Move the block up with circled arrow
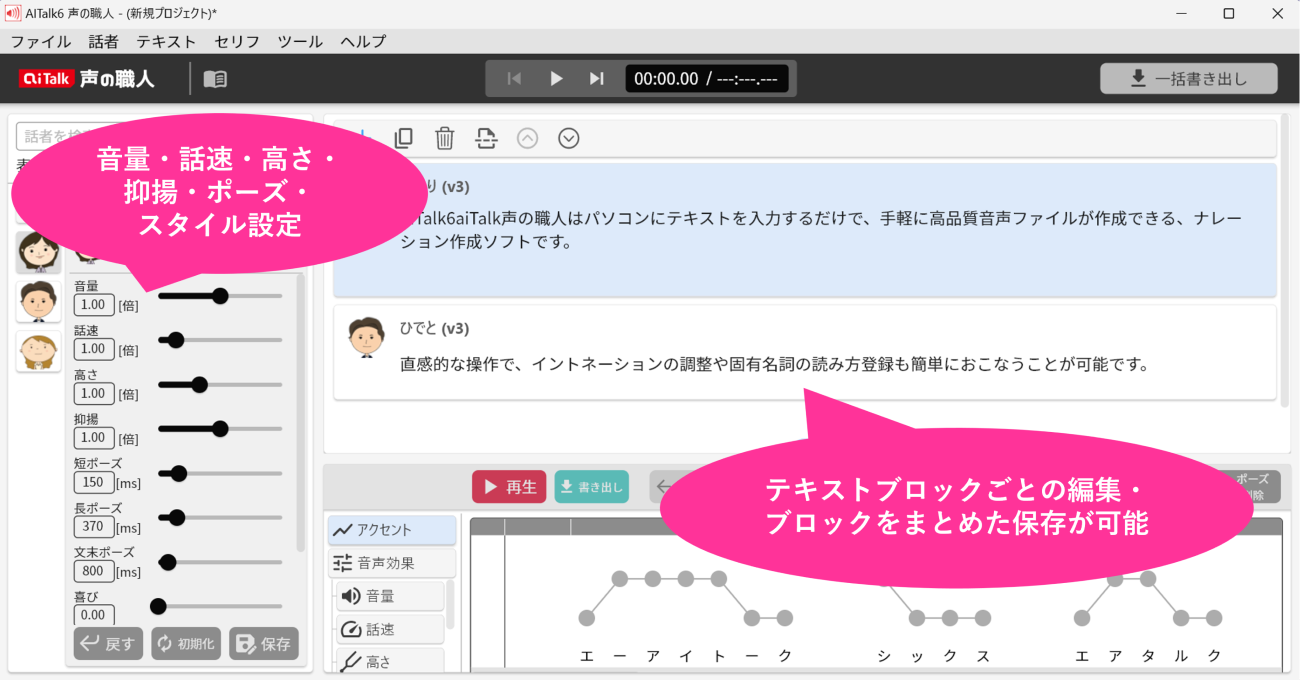The width and height of the screenshot is (1300, 680). tap(528, 138)
